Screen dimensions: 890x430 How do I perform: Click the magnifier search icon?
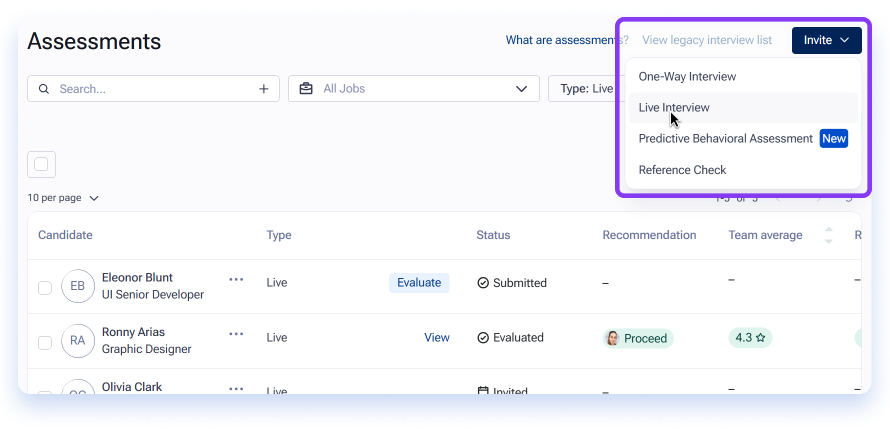(44, 89)
